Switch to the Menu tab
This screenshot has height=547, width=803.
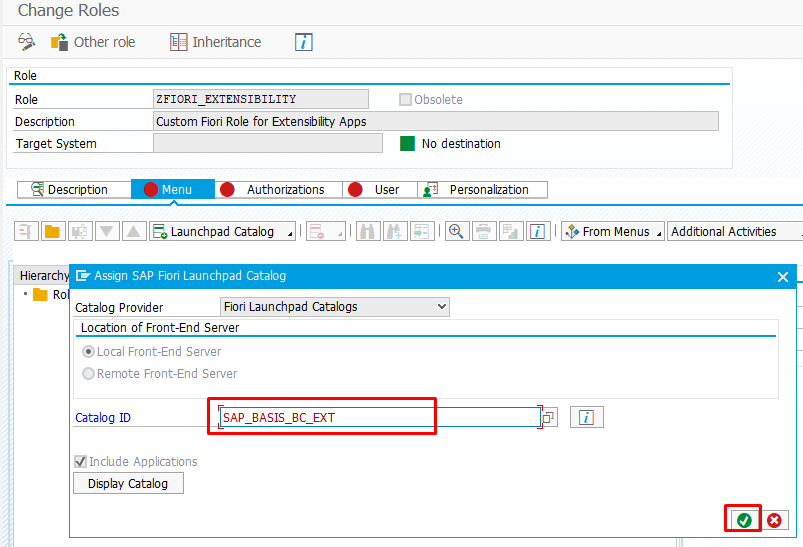click(173, 190)
